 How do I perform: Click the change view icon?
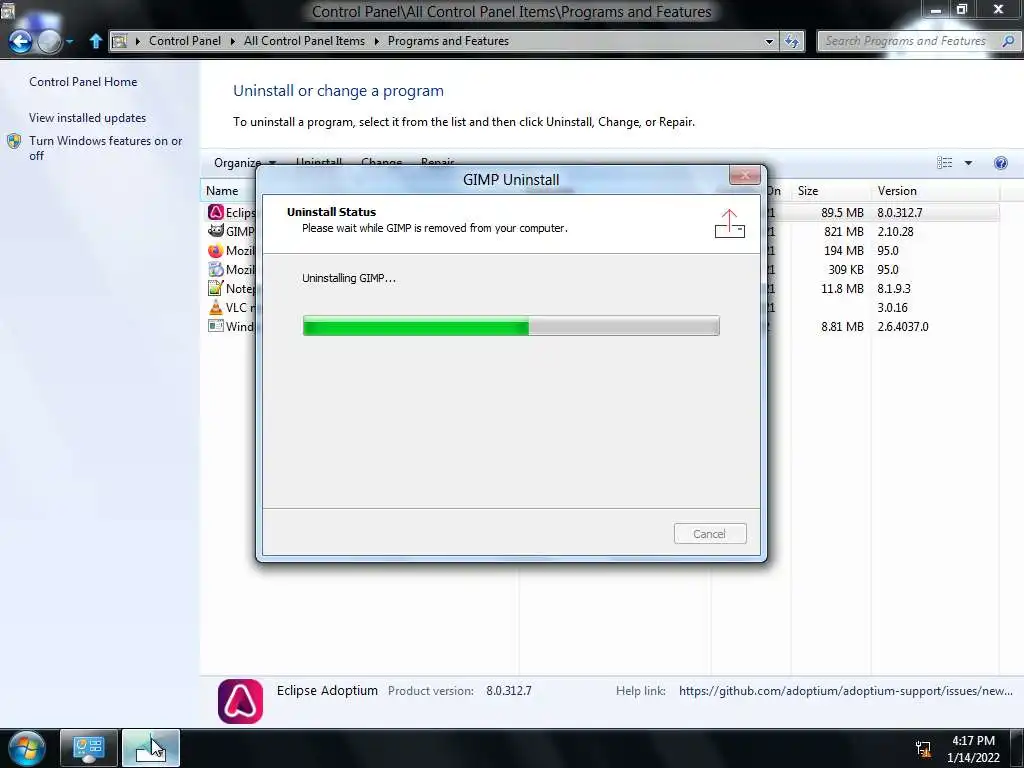(944, 163)
